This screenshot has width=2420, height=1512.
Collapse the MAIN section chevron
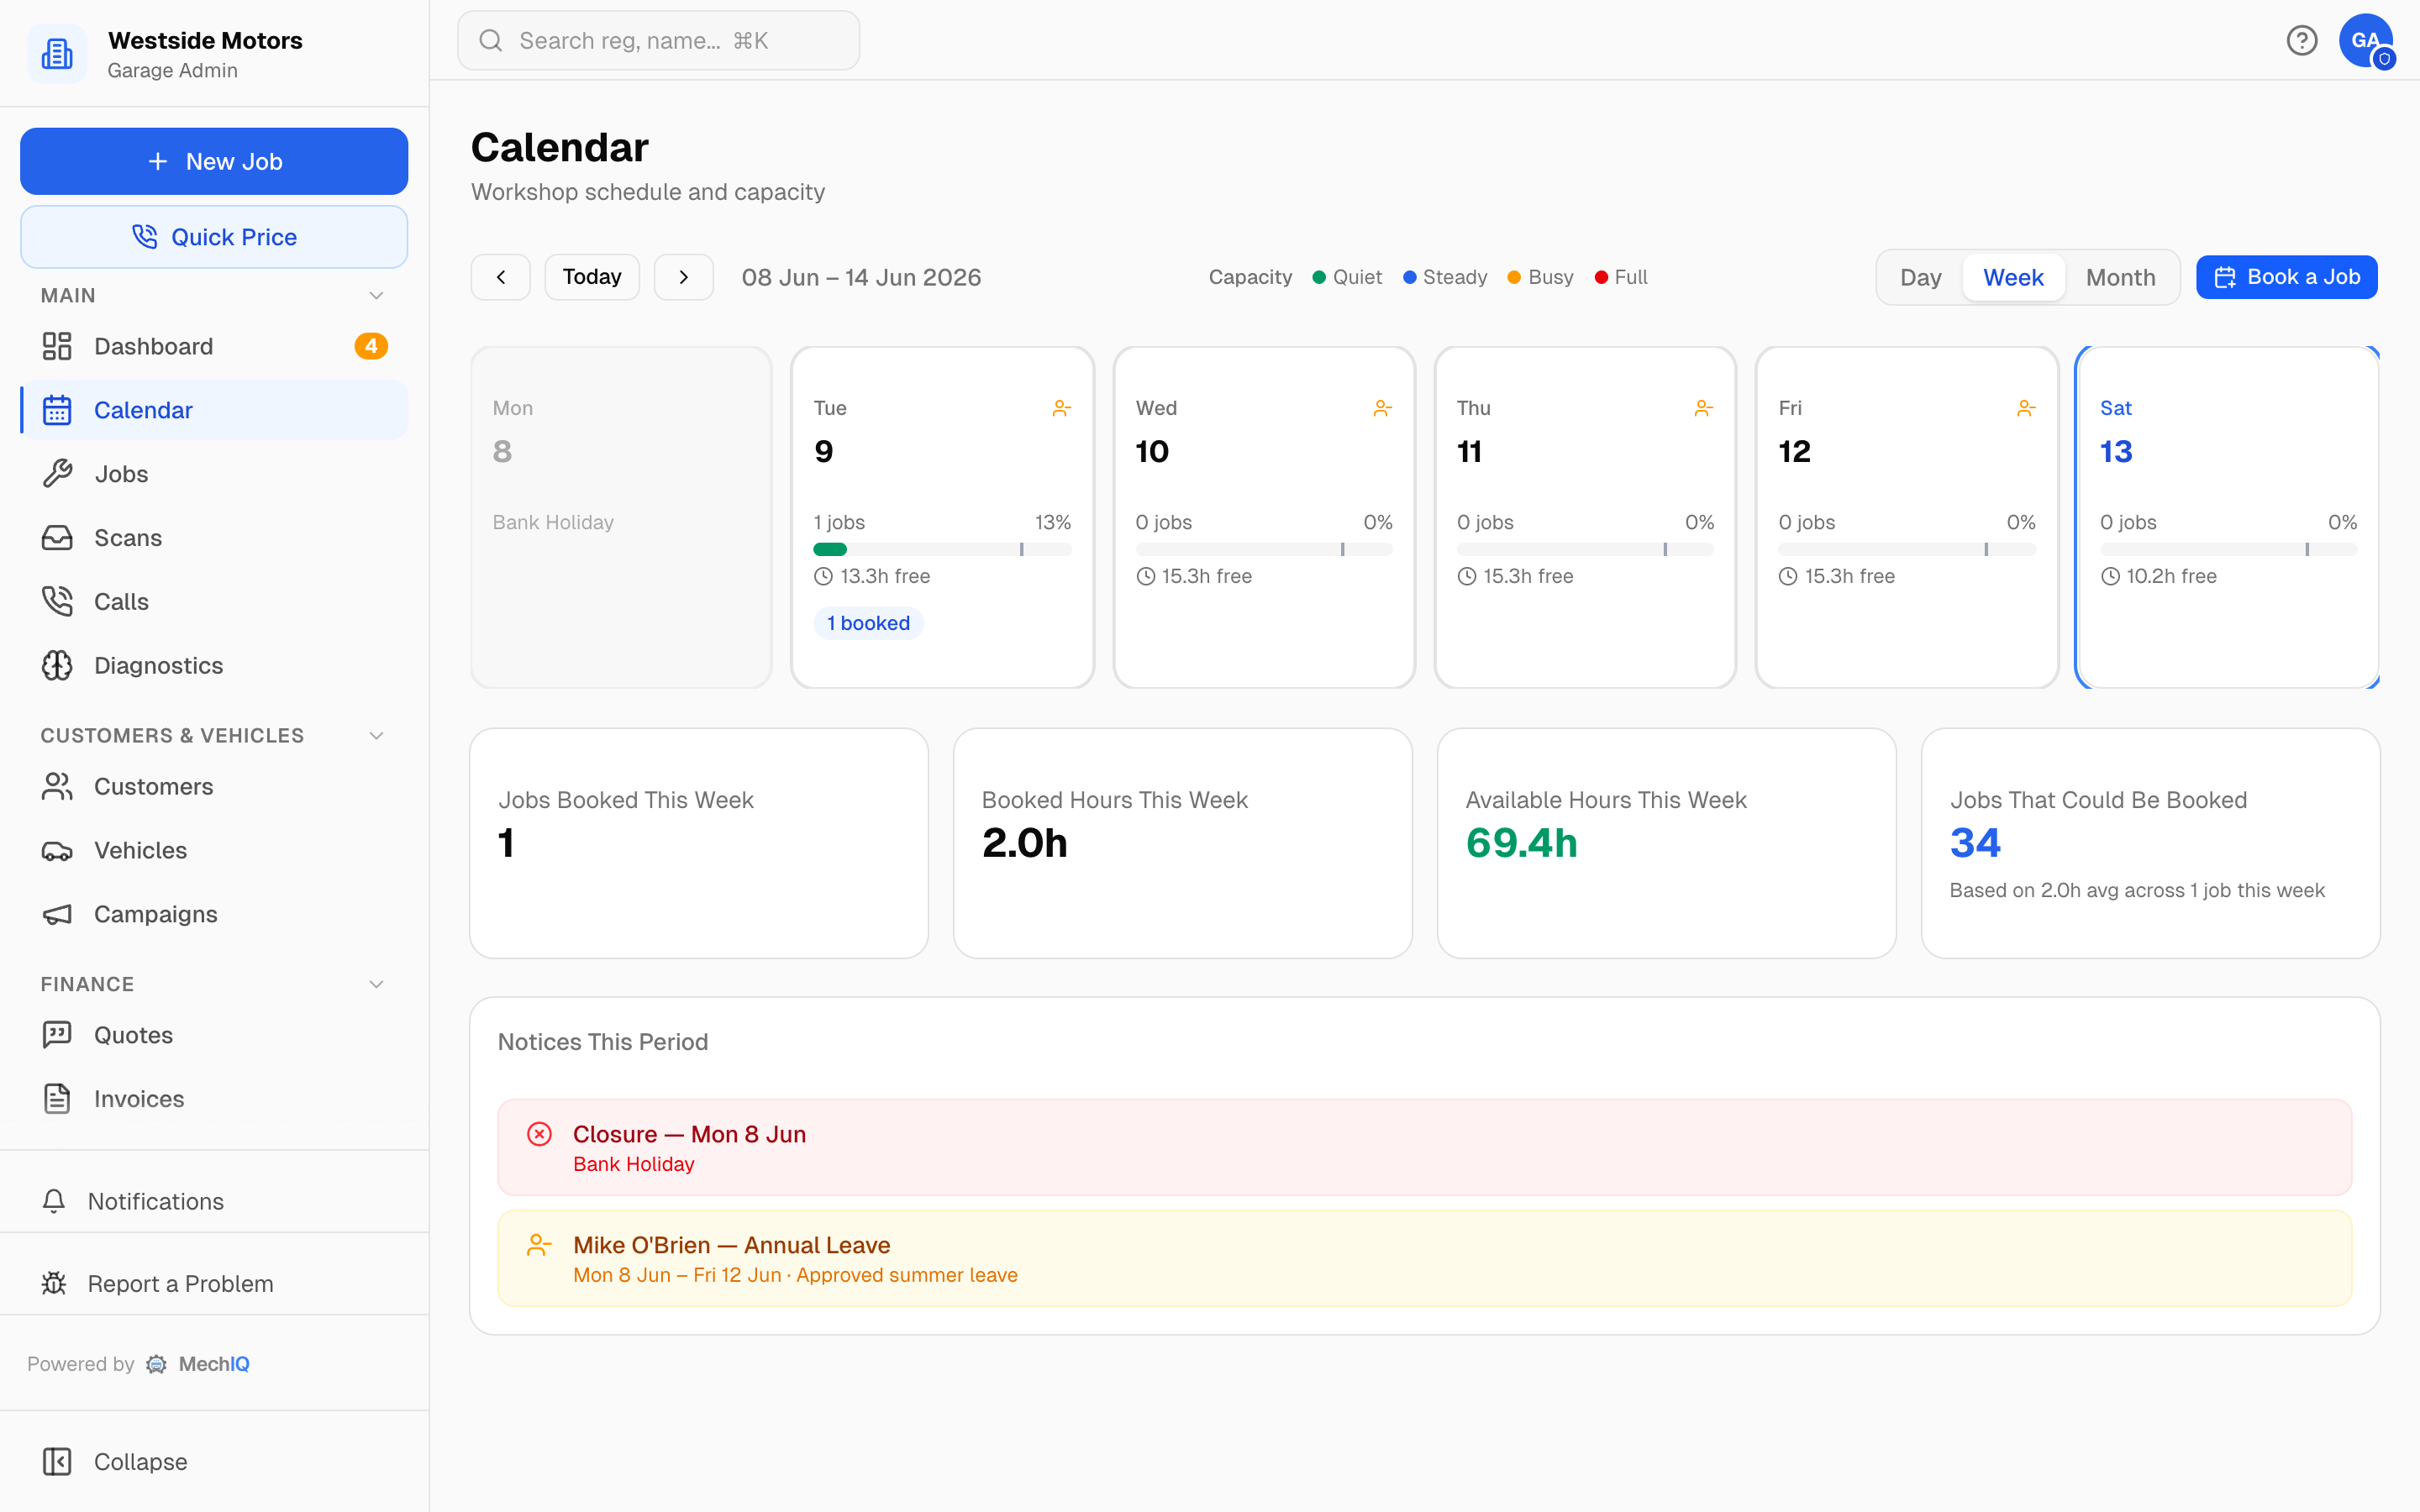pyautogui.click(x=376, y=296)
